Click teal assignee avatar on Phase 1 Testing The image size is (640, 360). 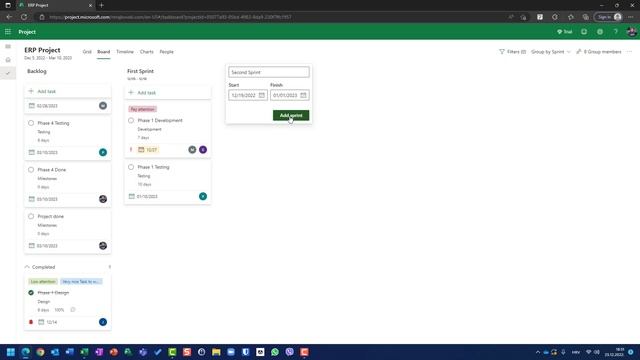(203, 196)
